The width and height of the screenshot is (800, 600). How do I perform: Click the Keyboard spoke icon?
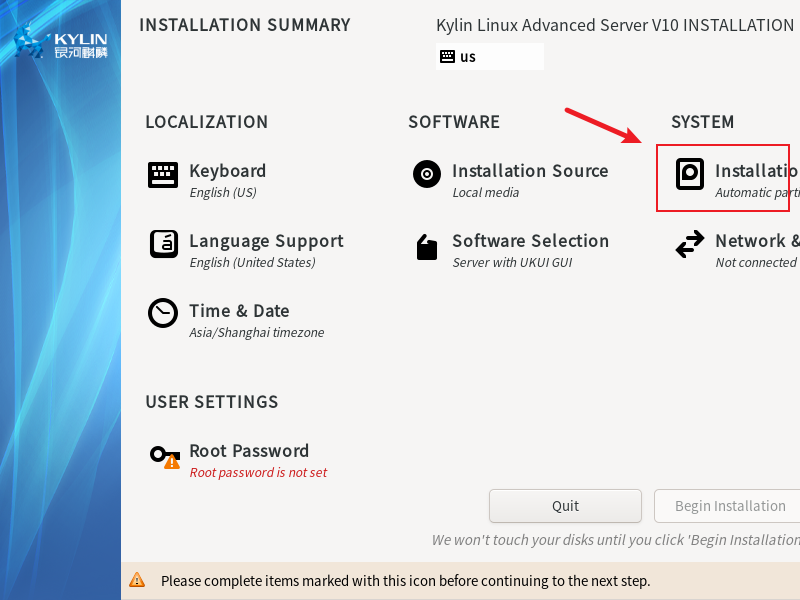tap(163, 175)
